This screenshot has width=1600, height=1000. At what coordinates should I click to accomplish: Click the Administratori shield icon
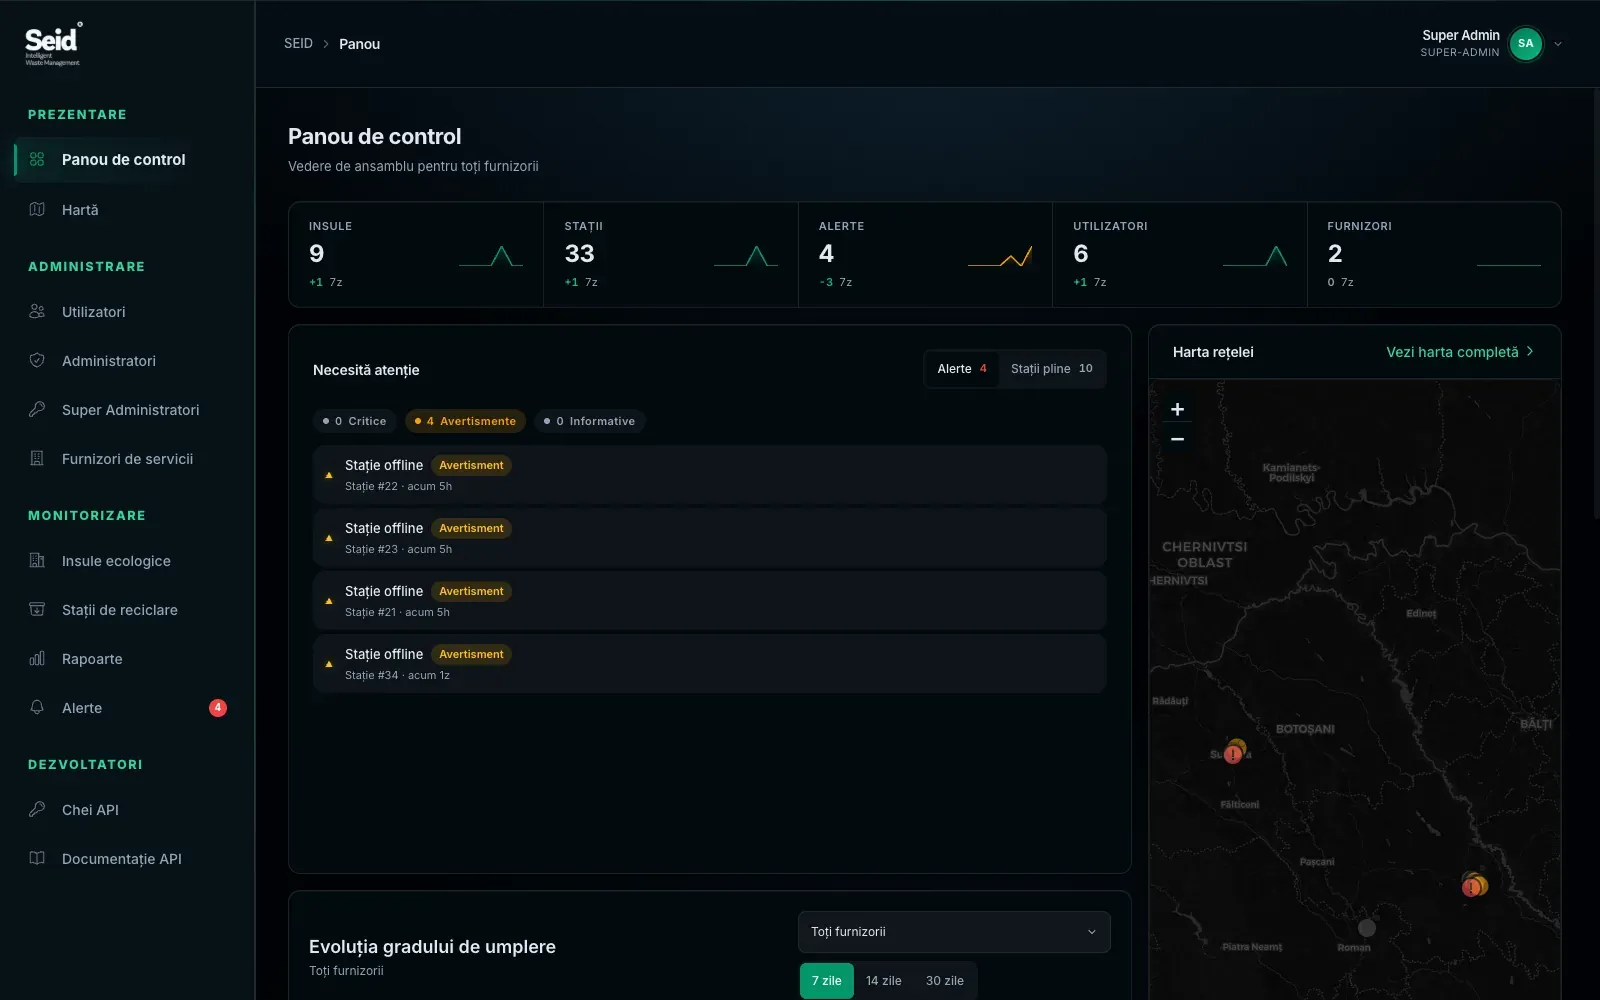[37, 360]
